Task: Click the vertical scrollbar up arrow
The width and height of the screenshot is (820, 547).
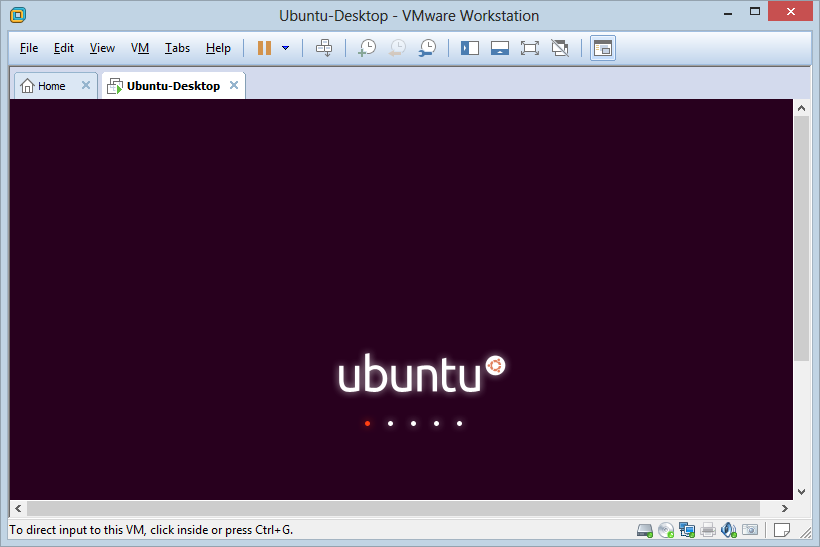Action: [x=801, y=108]
